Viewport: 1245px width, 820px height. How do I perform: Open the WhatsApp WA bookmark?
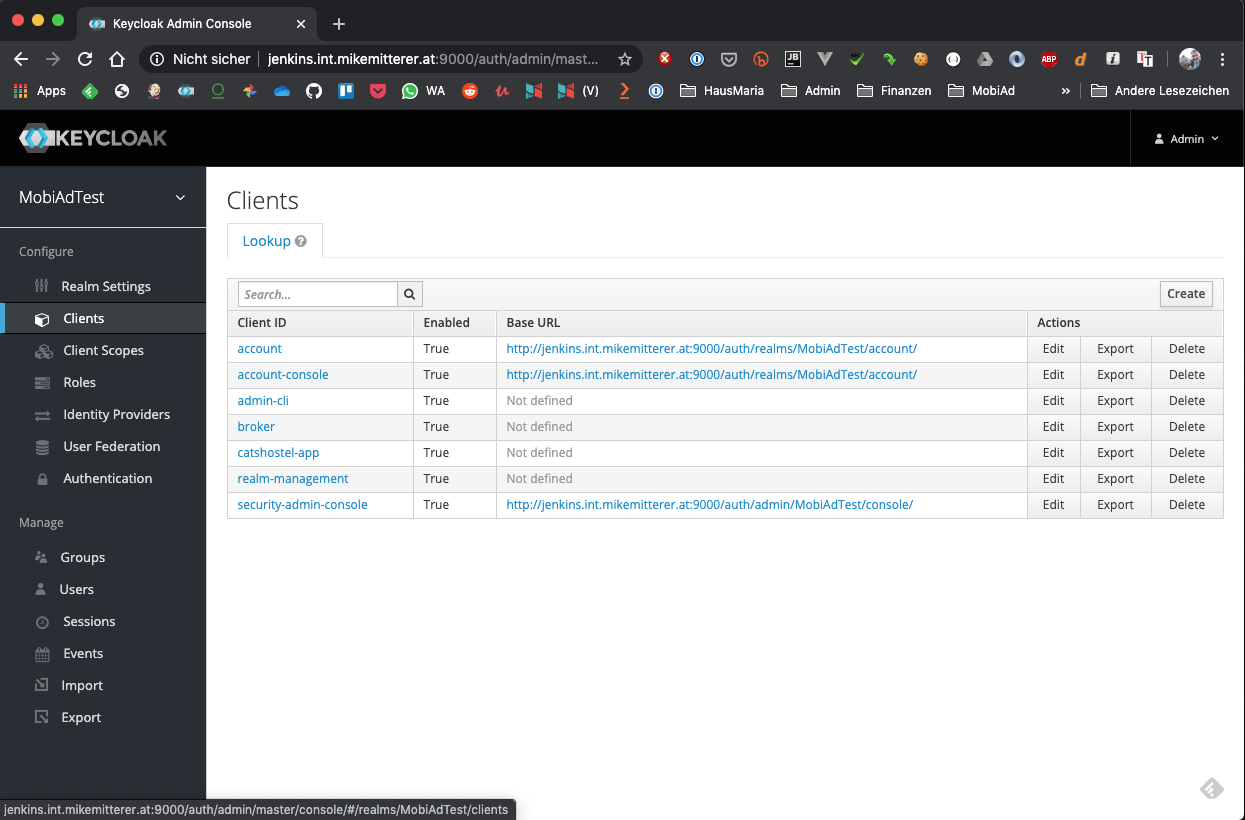click(423, 90)
